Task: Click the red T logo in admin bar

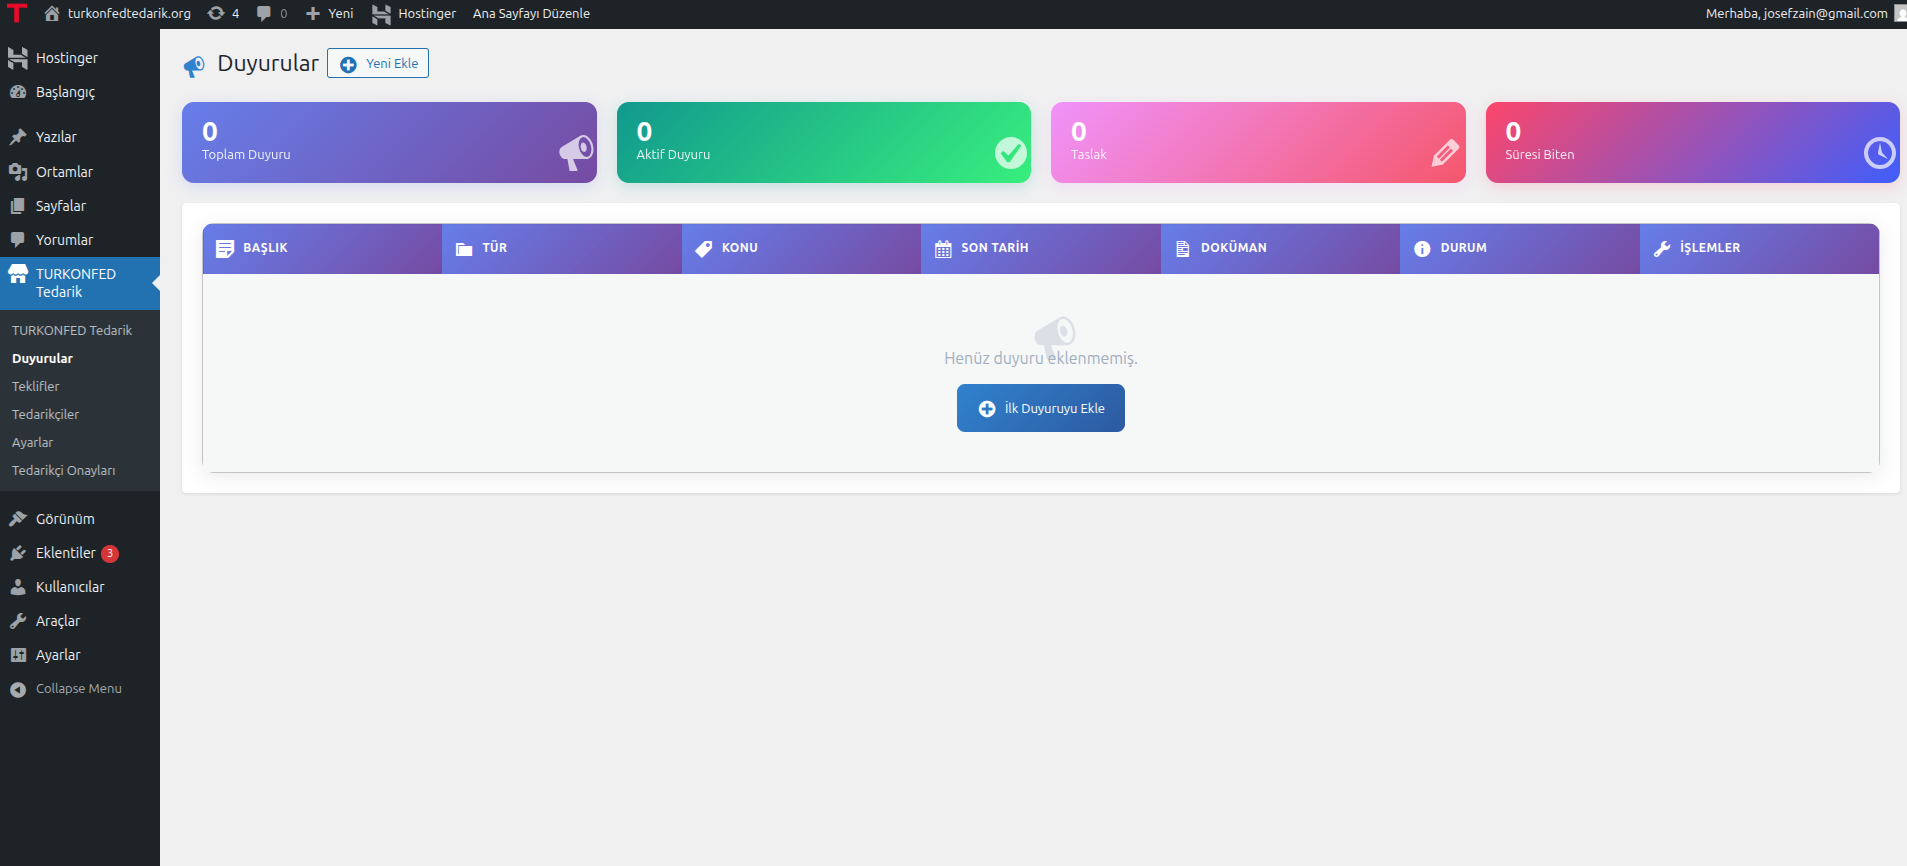Action: 17,13
